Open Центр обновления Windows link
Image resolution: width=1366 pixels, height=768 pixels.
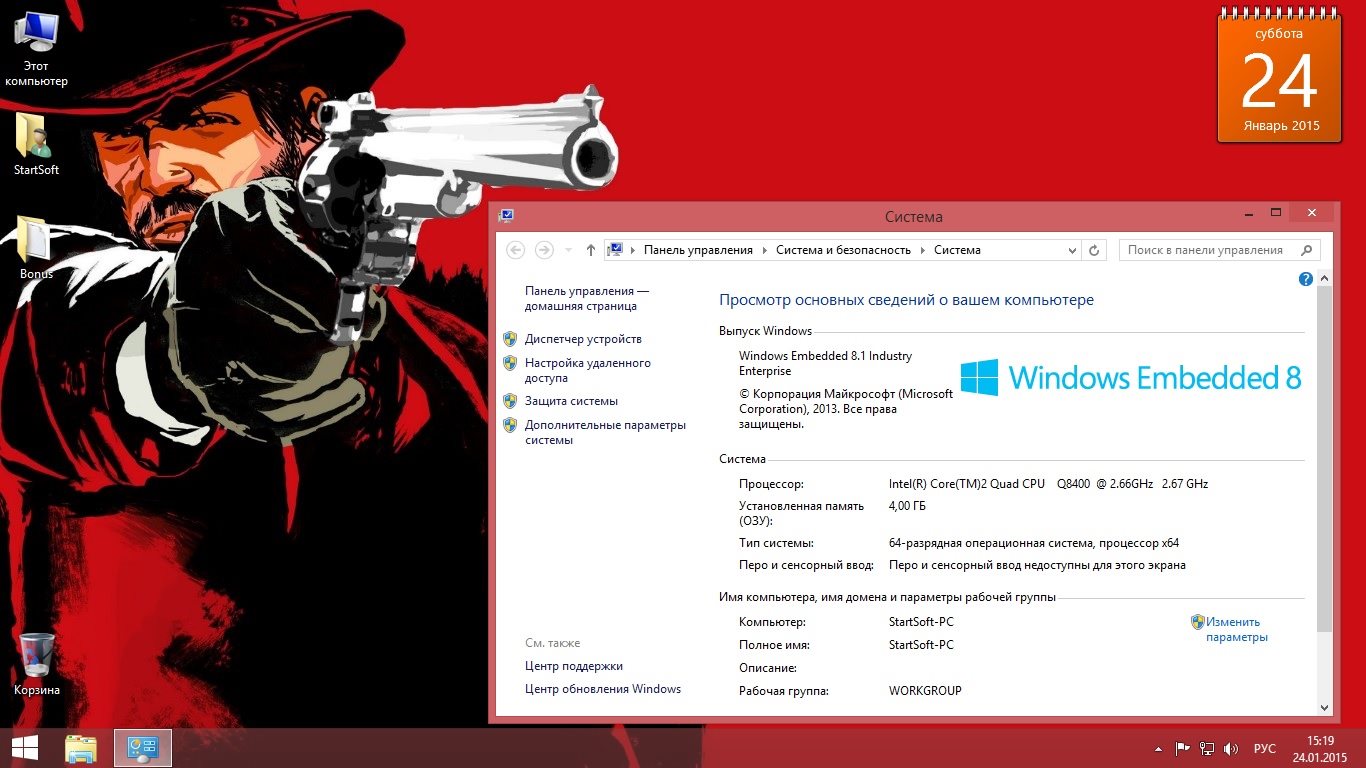[x=603, y=689]
